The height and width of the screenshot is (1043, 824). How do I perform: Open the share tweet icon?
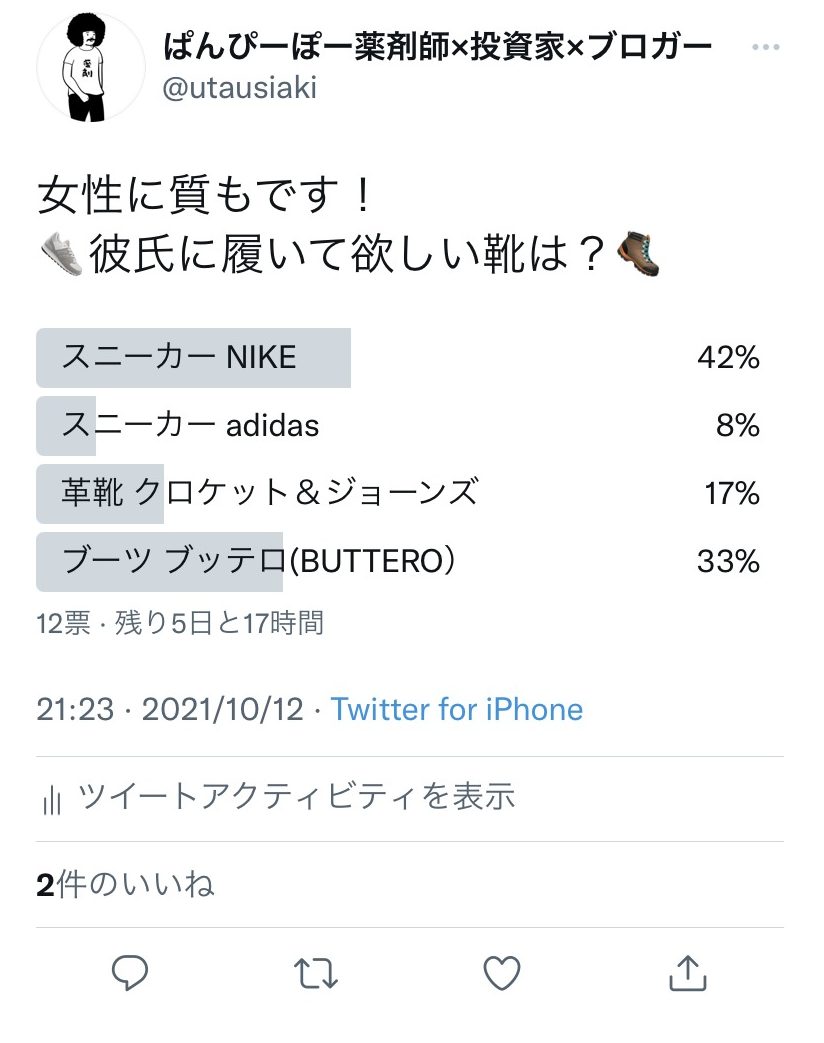(x=687, y=972)
